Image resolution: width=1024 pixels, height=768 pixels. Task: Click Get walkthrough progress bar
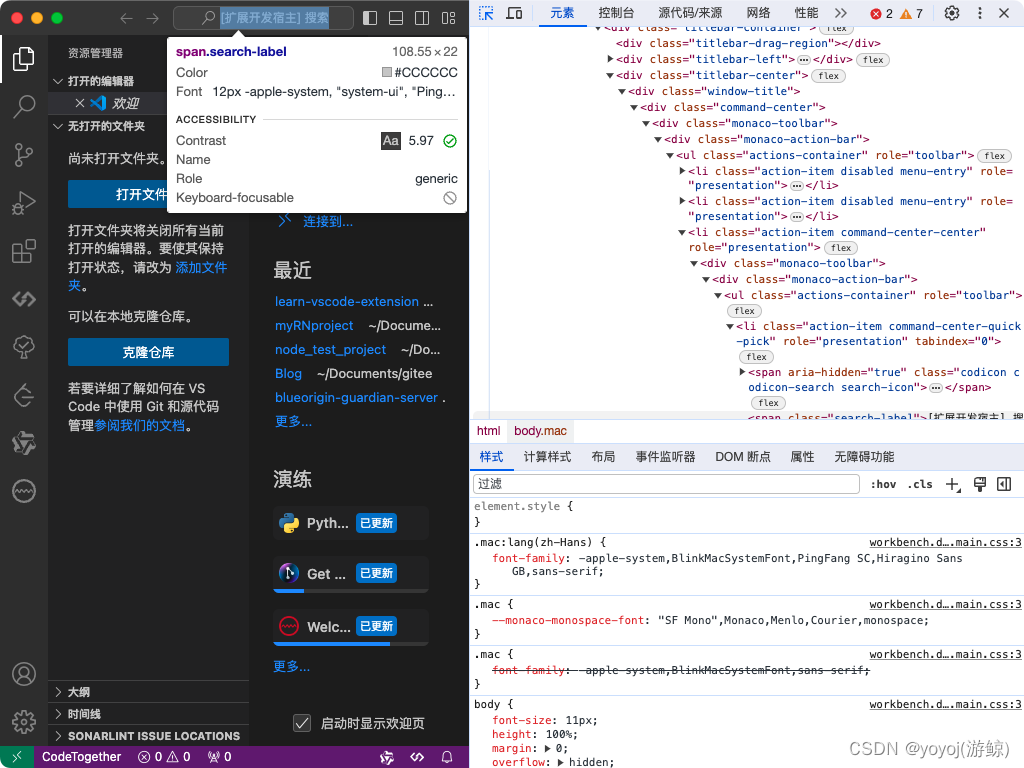pyautogui.click(x=351, y=591)
